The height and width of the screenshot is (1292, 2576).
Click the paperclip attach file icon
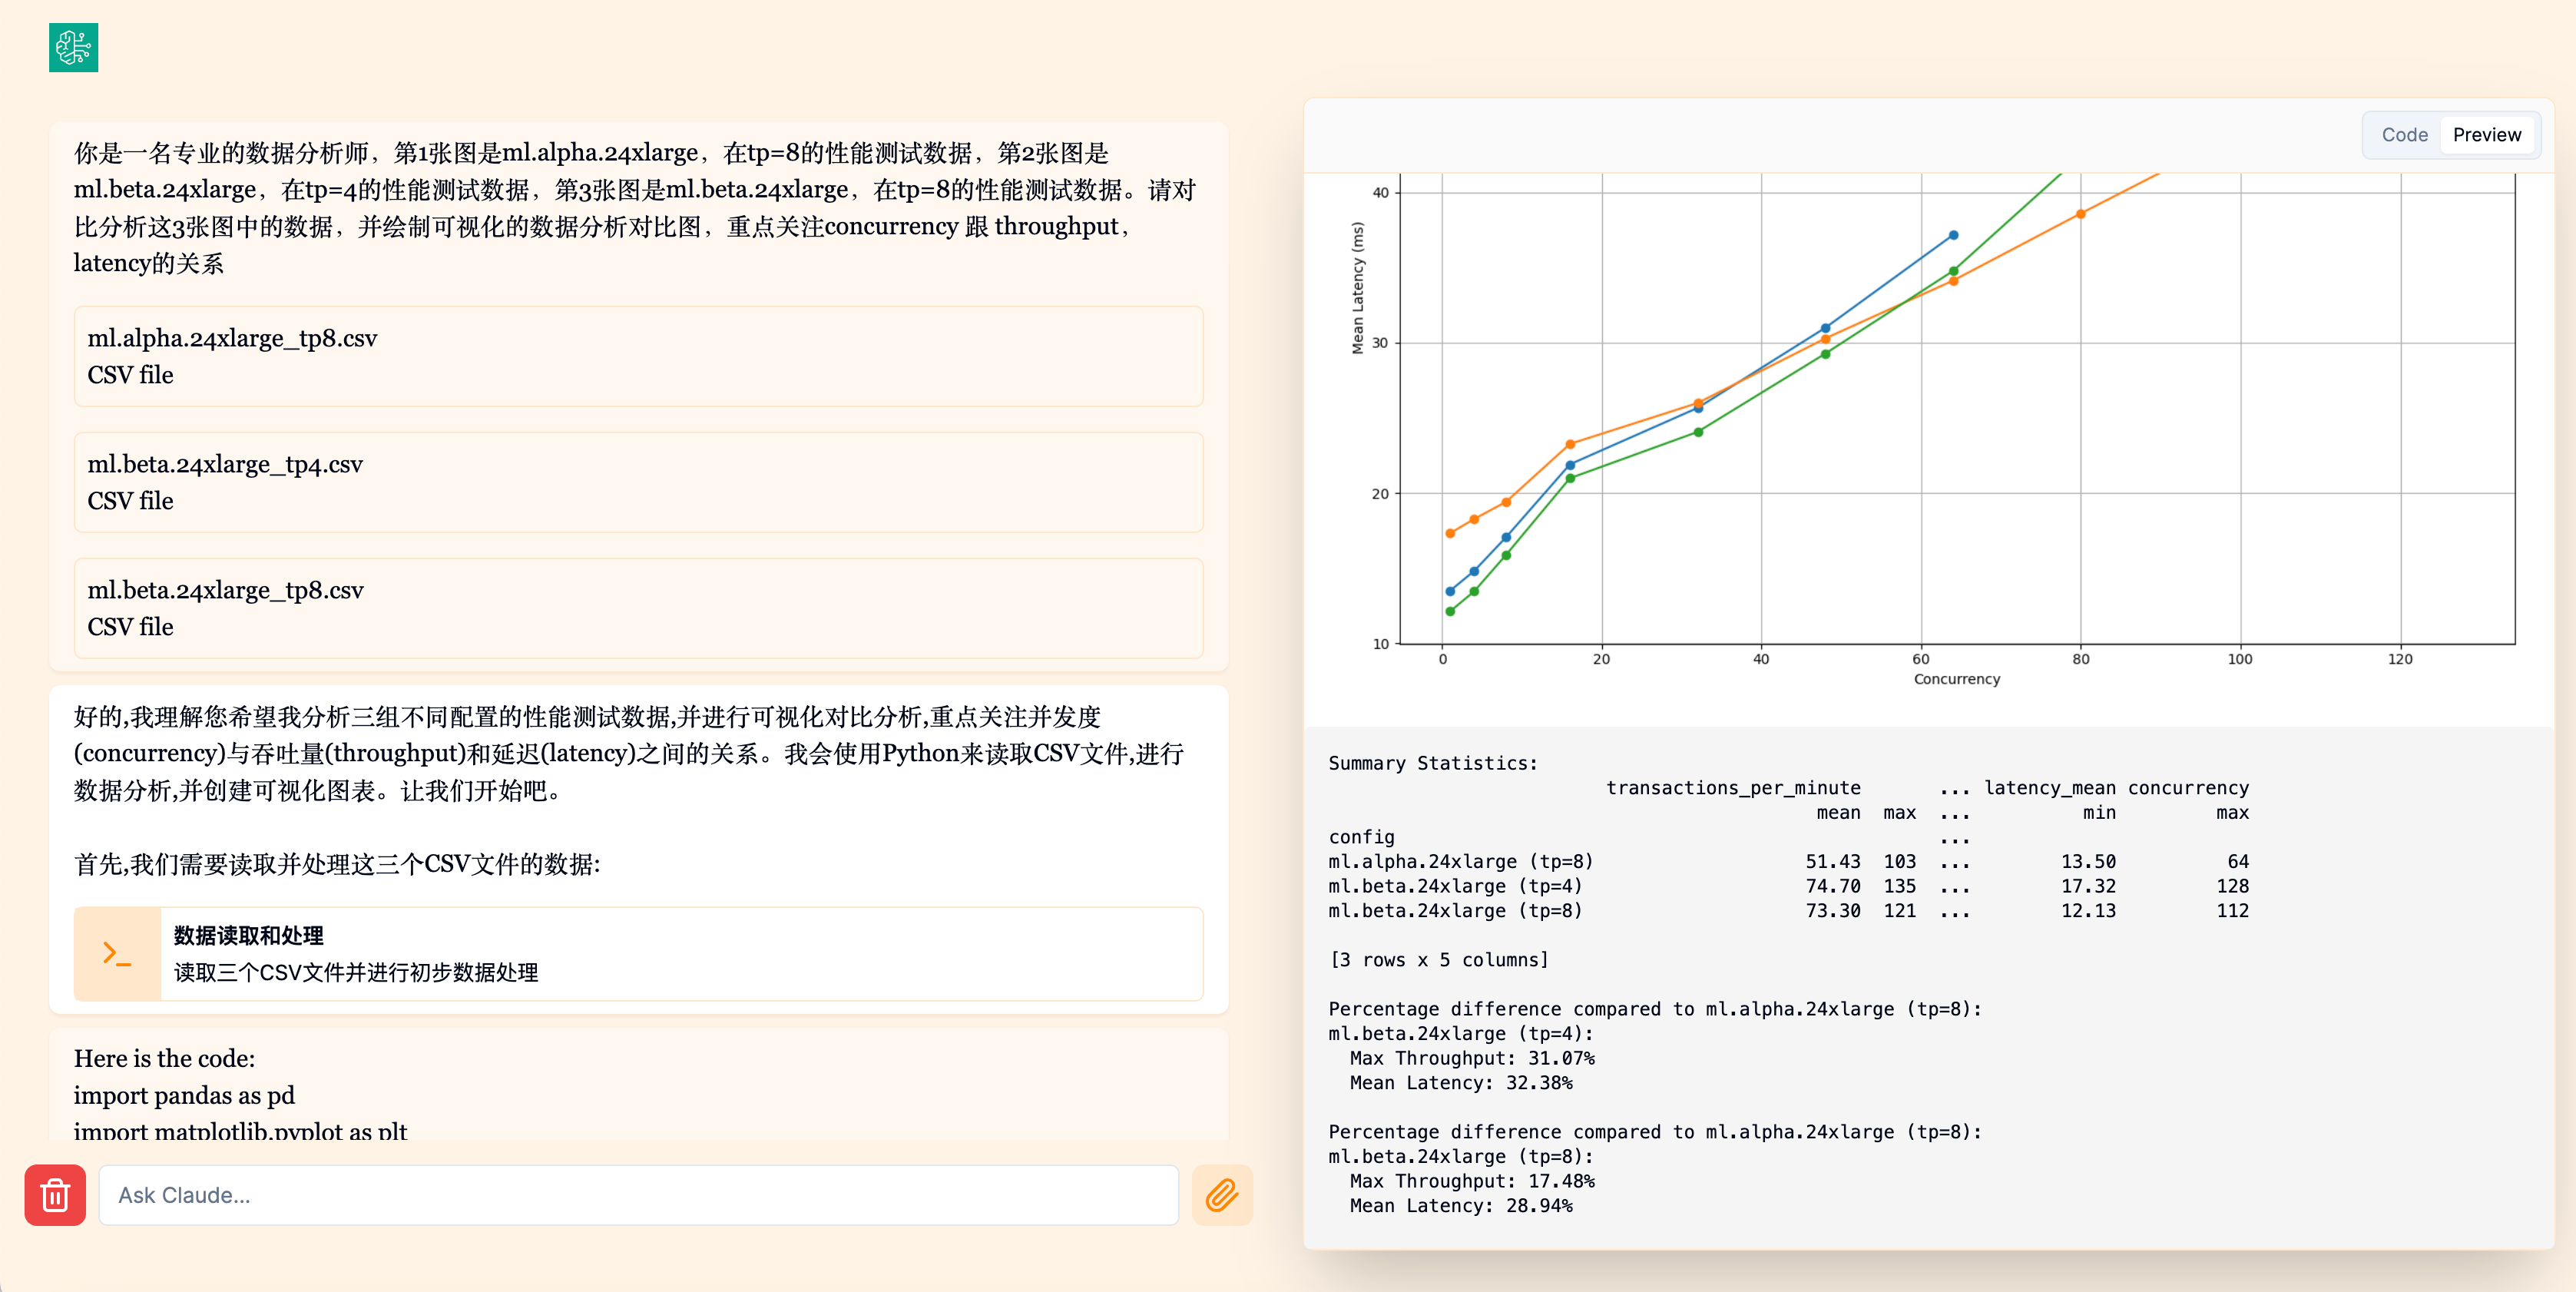click(1221, 1194)
